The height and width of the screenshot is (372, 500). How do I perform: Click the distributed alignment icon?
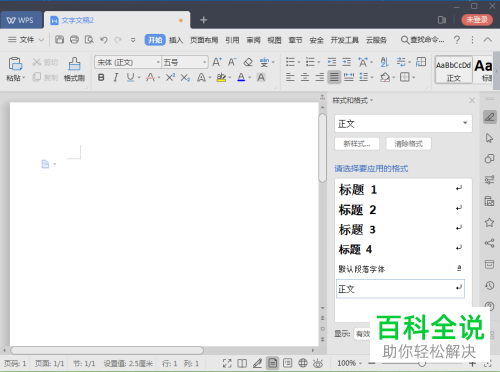(349, 77)
